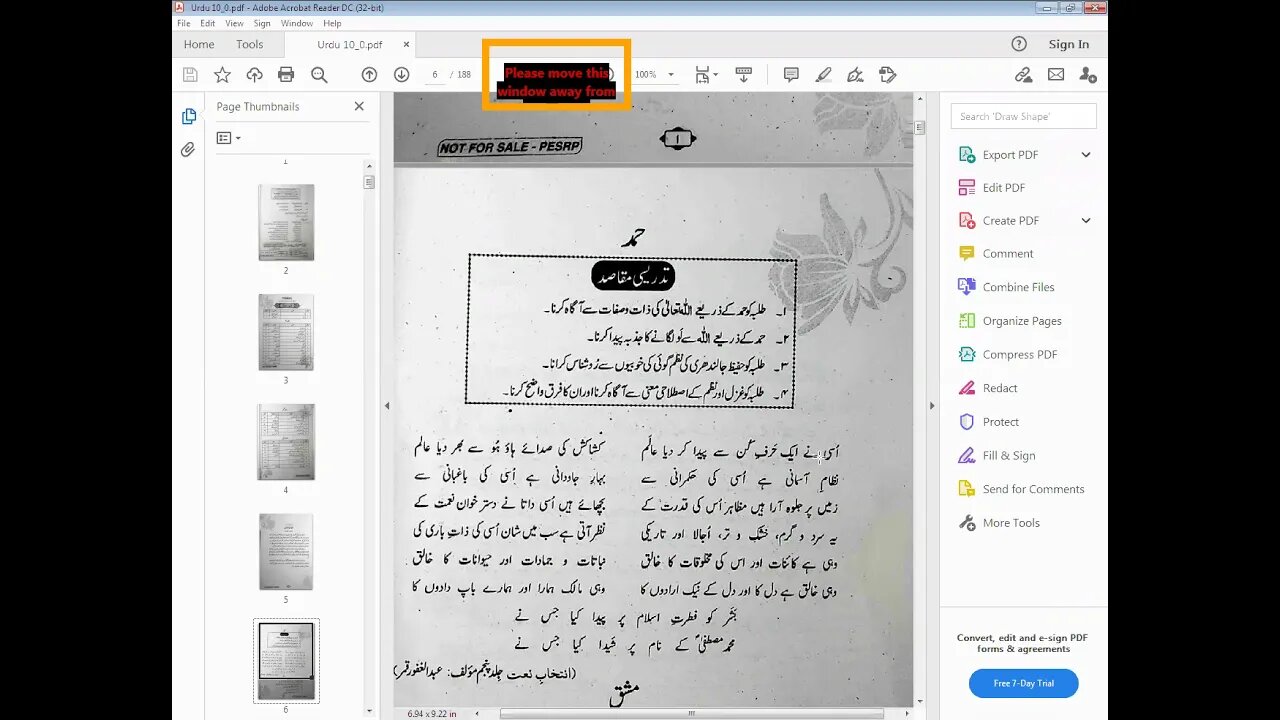The height and width of the screenshot is (720, 1280).
Task: Send file by email envelope icon
Action: [1056, 75]
